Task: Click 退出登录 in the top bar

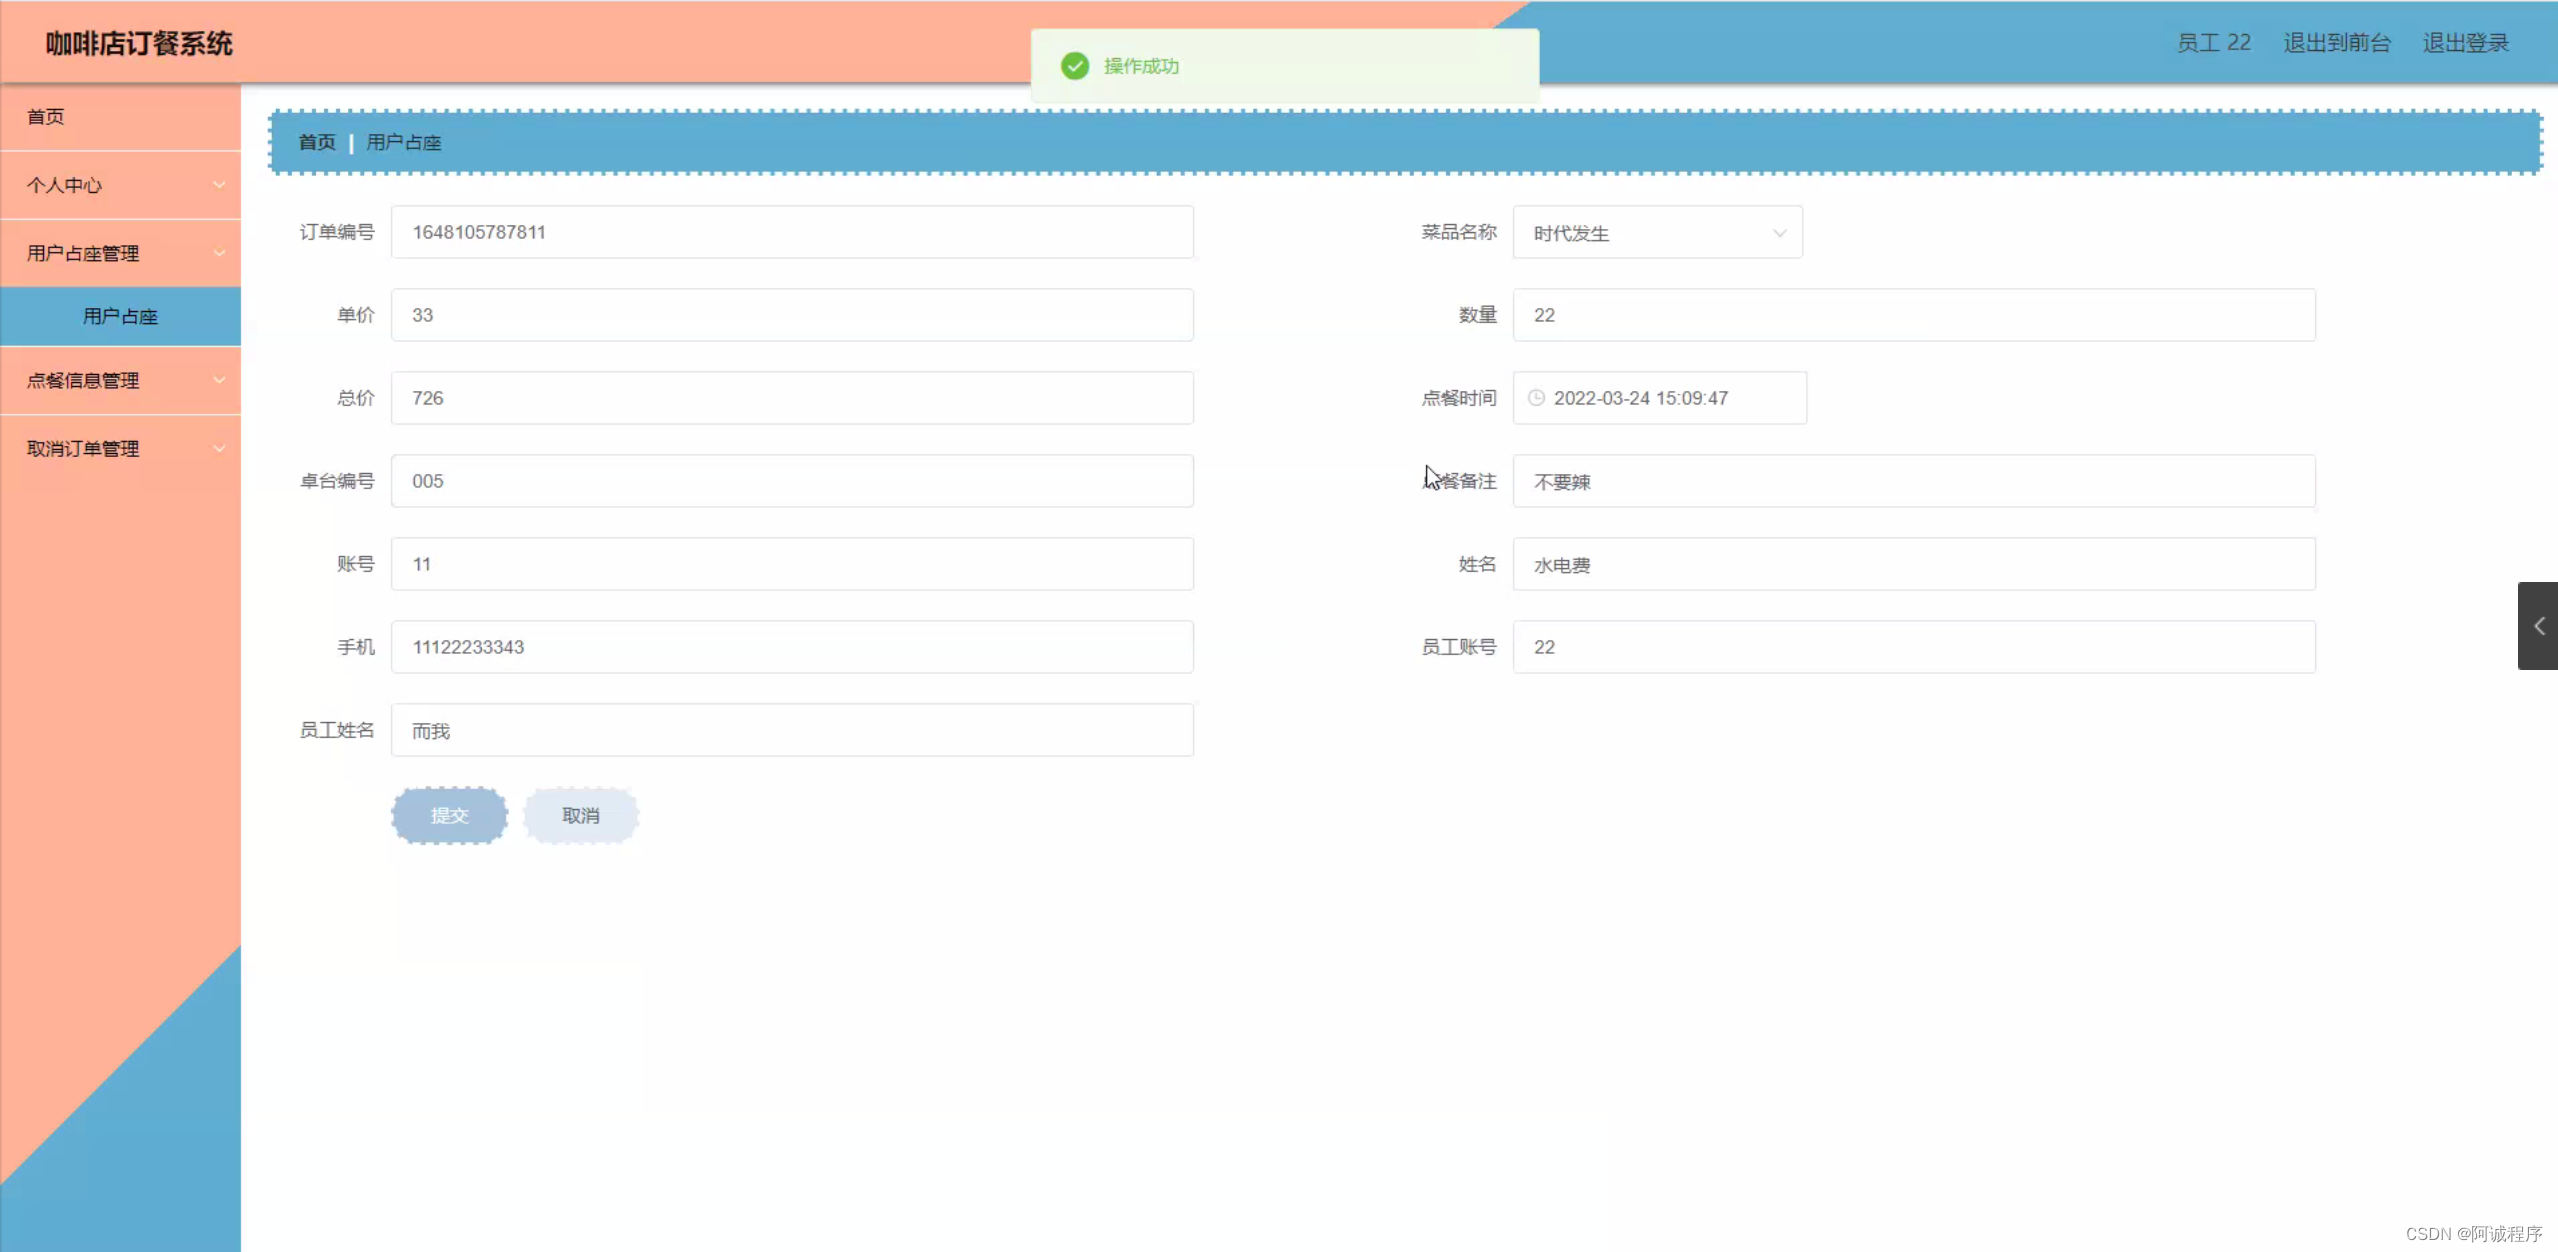Action: tap(2464, 42)
